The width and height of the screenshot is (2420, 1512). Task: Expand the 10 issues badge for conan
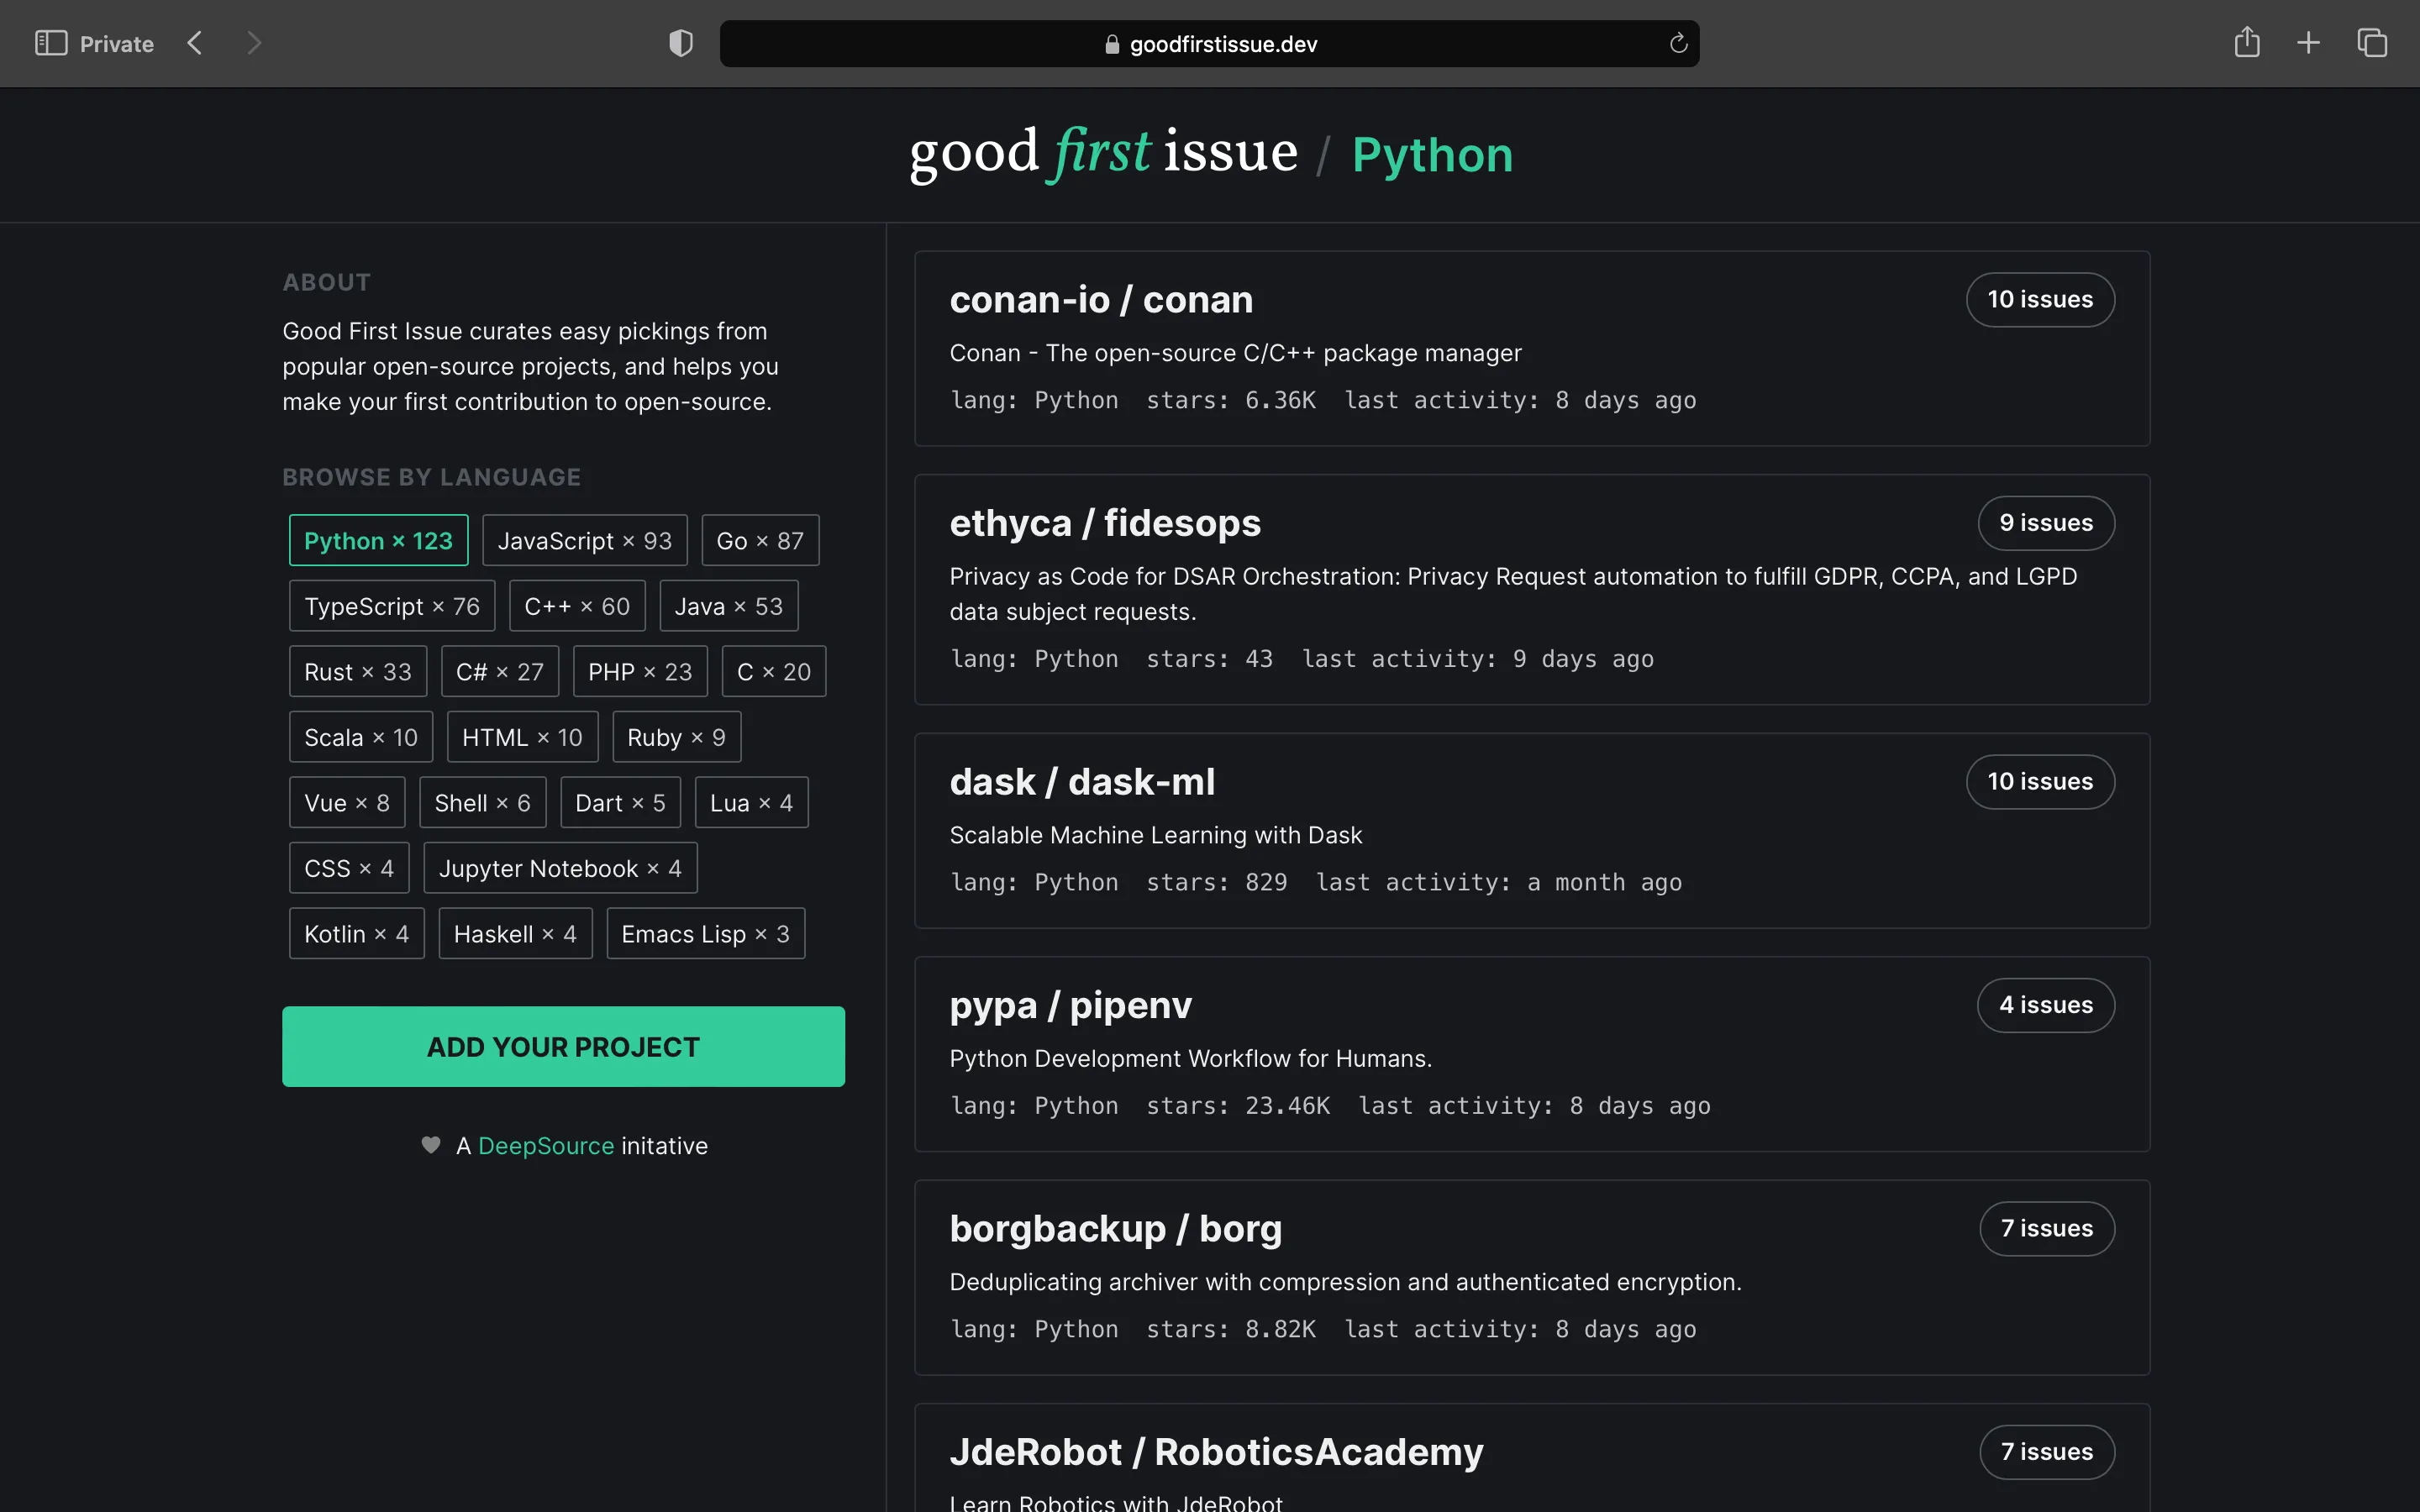[2040, 299]
